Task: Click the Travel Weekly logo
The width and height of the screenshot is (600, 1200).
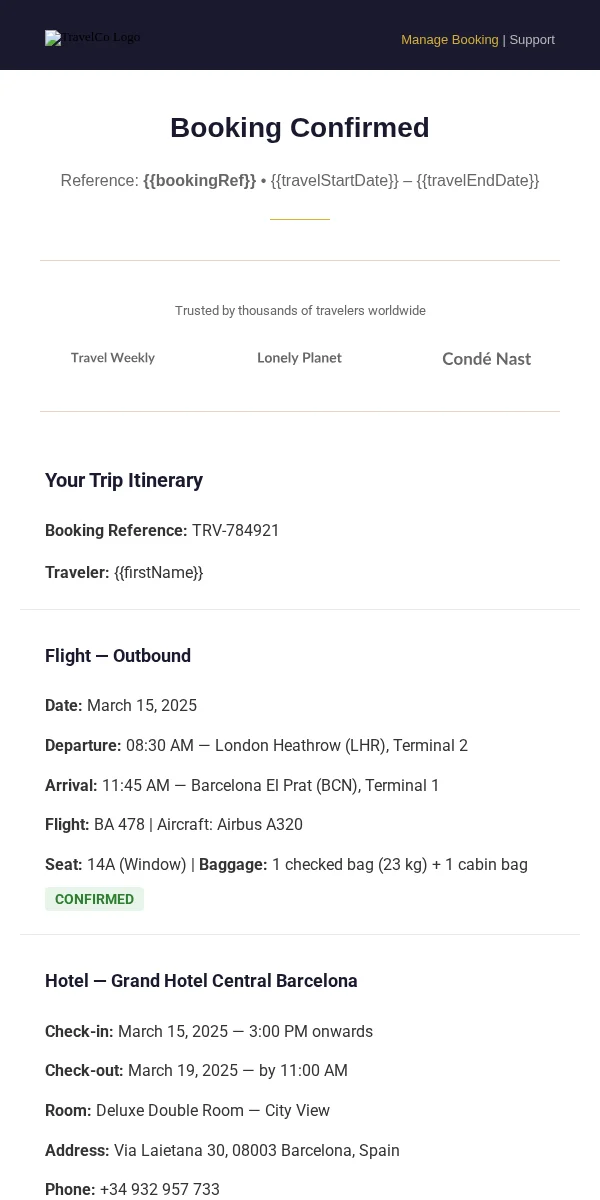Action: click(x=113, y=358)
